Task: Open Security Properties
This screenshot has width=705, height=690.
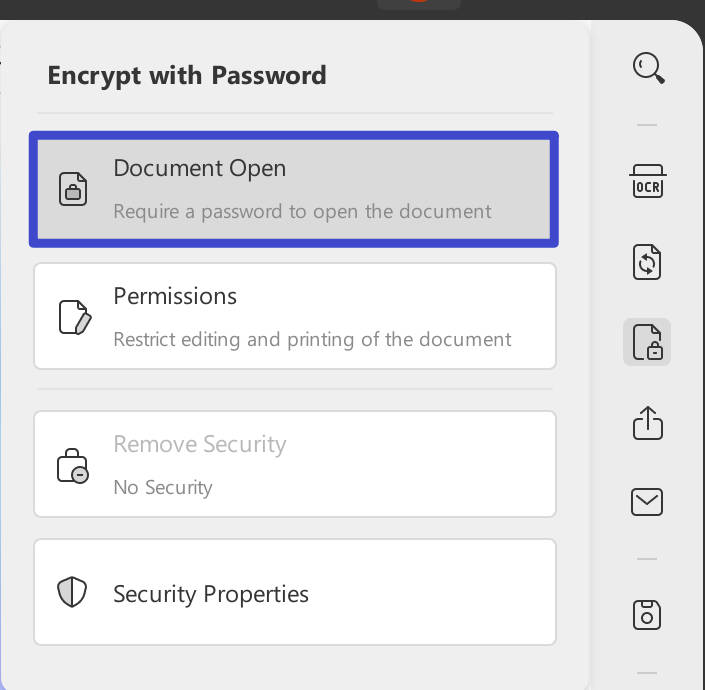Action: pos(295,592)
